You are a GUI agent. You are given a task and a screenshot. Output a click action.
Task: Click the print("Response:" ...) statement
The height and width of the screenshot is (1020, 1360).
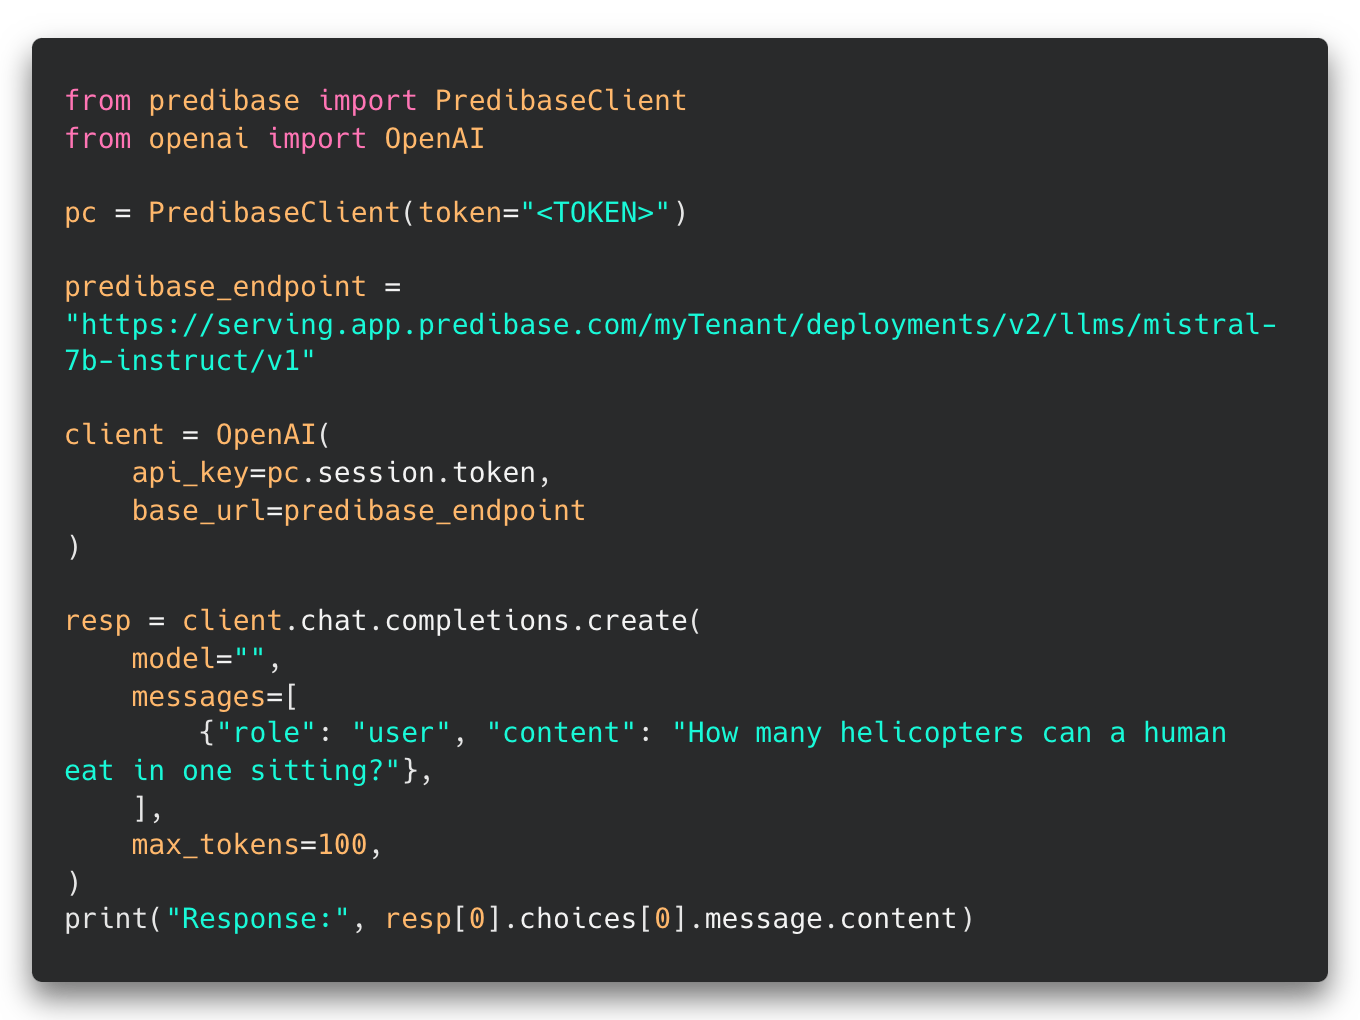tap(519, 919)
